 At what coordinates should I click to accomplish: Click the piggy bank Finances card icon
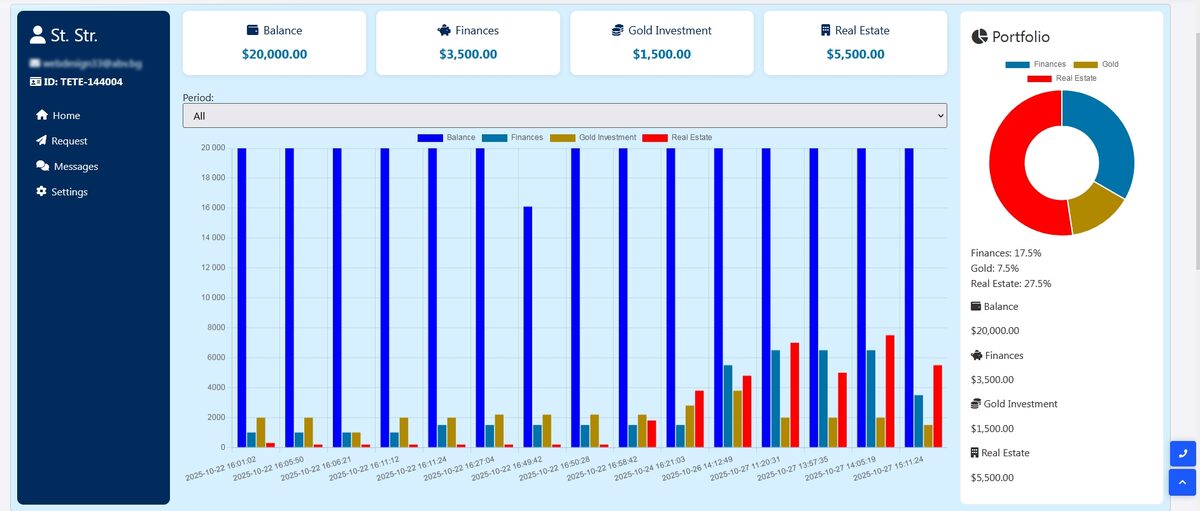(444, 31)
